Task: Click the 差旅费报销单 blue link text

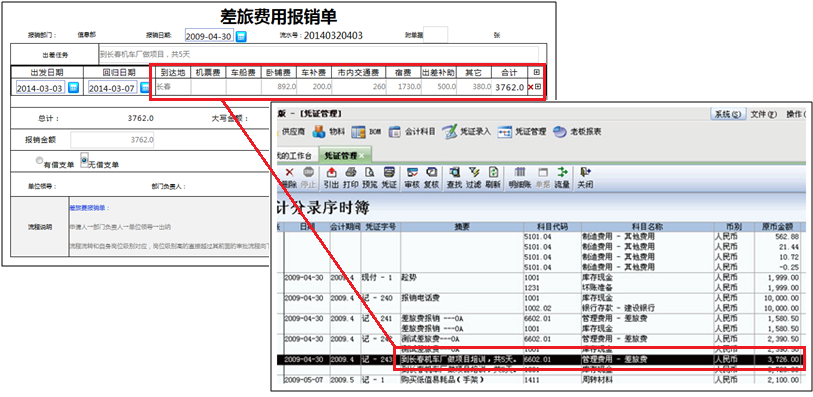Action: [90, 208]
